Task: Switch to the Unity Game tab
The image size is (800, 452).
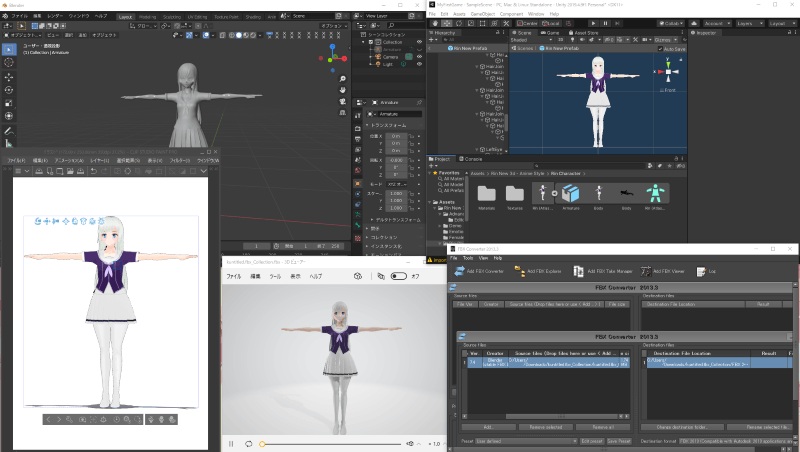Action: [551, 32]
